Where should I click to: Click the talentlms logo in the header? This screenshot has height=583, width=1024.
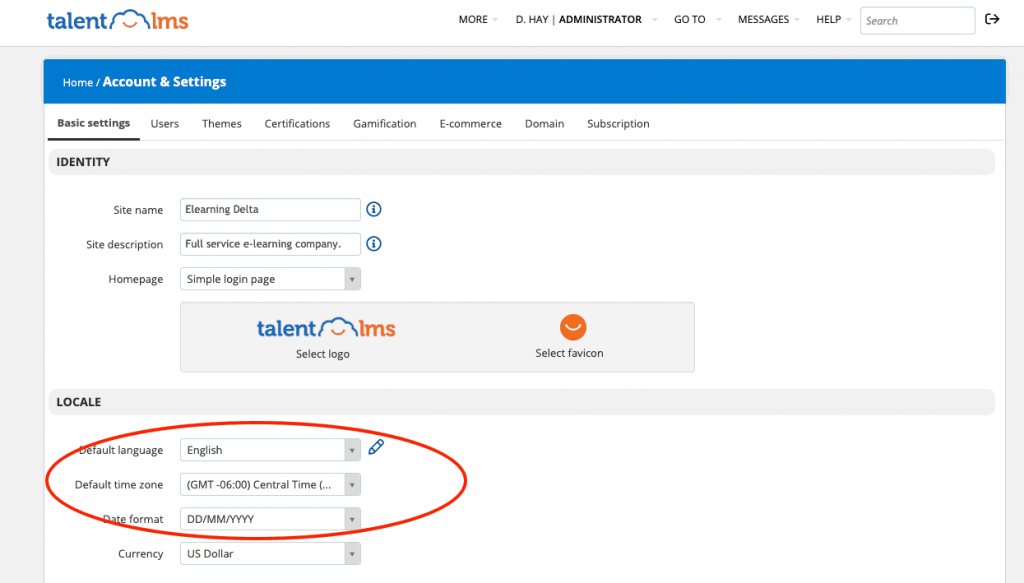(x=117, y=19)
